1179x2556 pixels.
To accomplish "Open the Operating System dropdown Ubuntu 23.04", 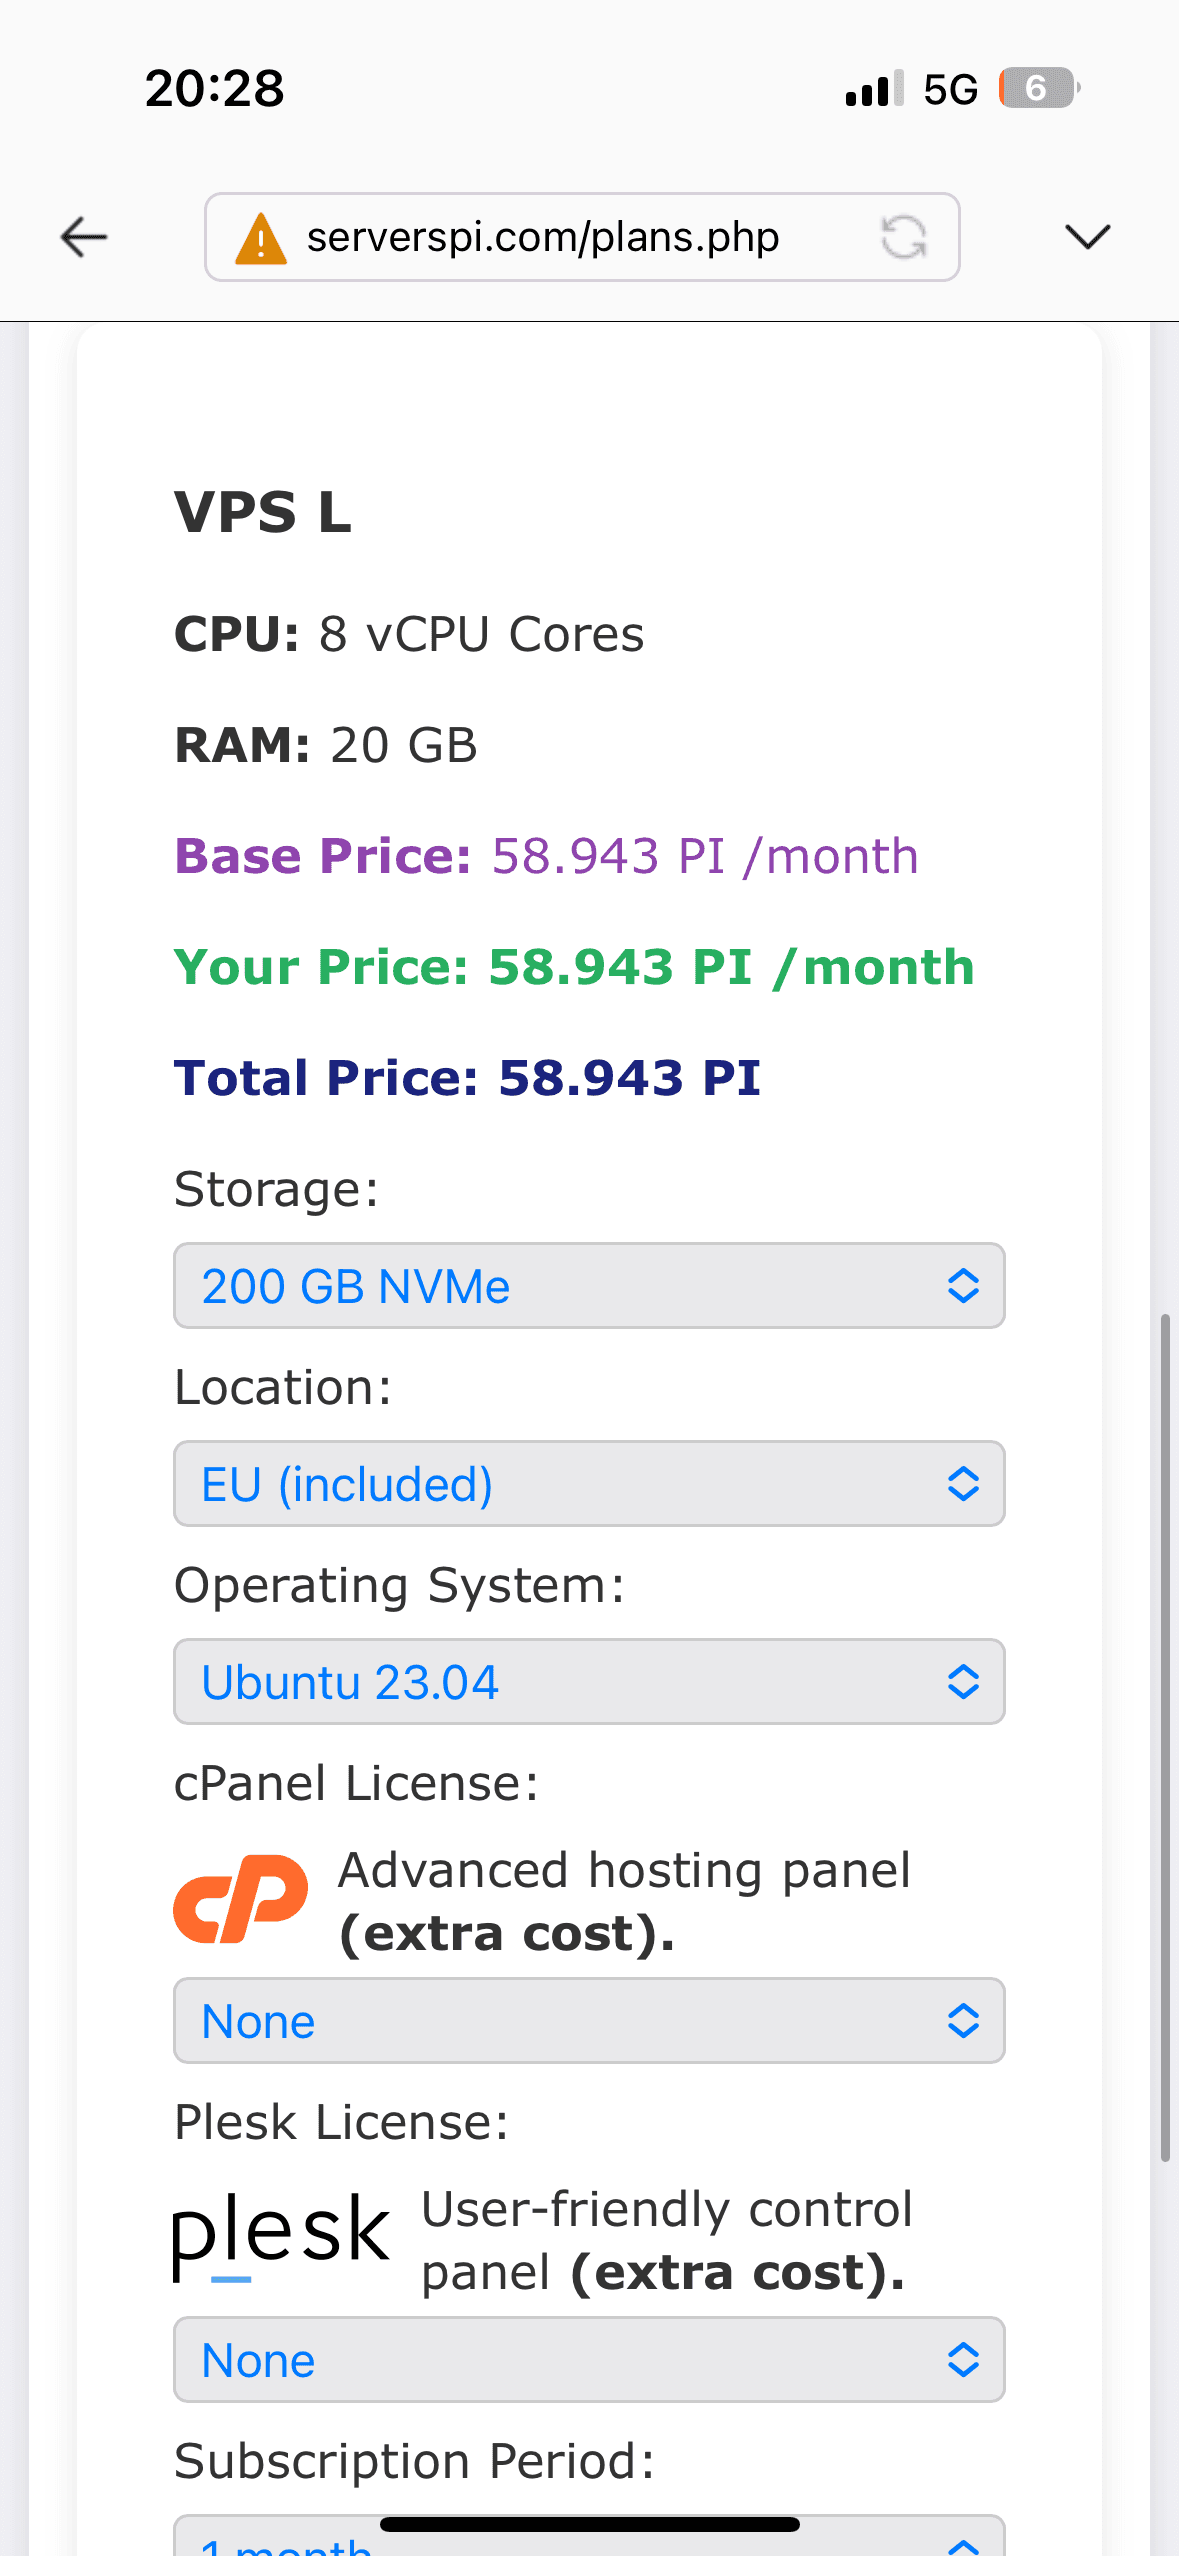I will coord(589,1682).
